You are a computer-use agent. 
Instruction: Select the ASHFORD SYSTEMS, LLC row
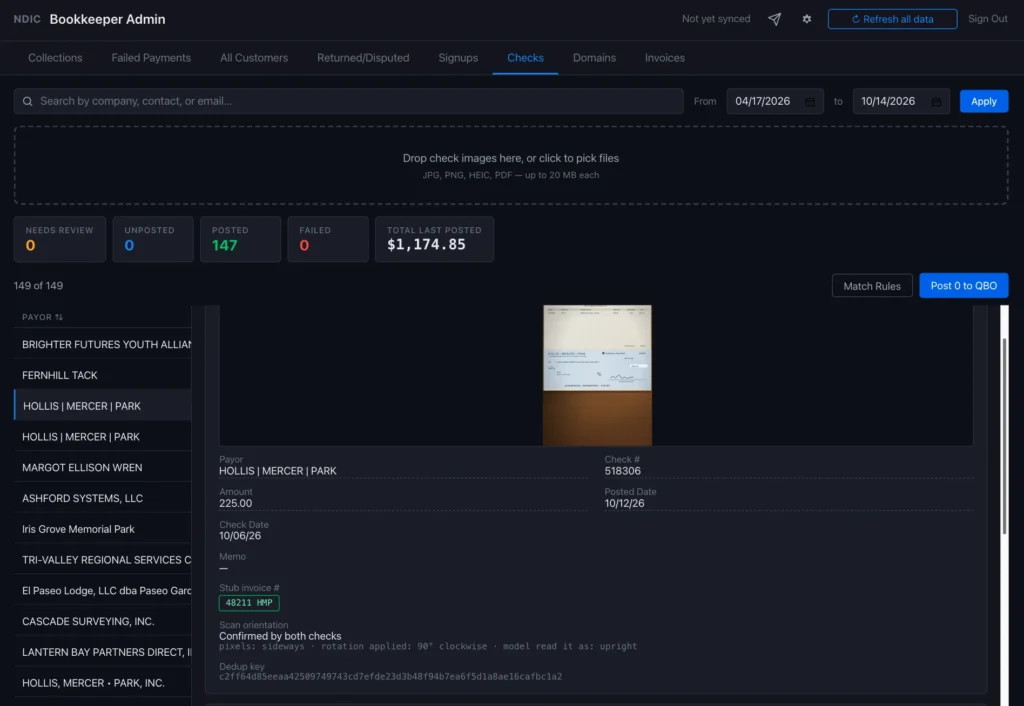click(x=103, y=498)
